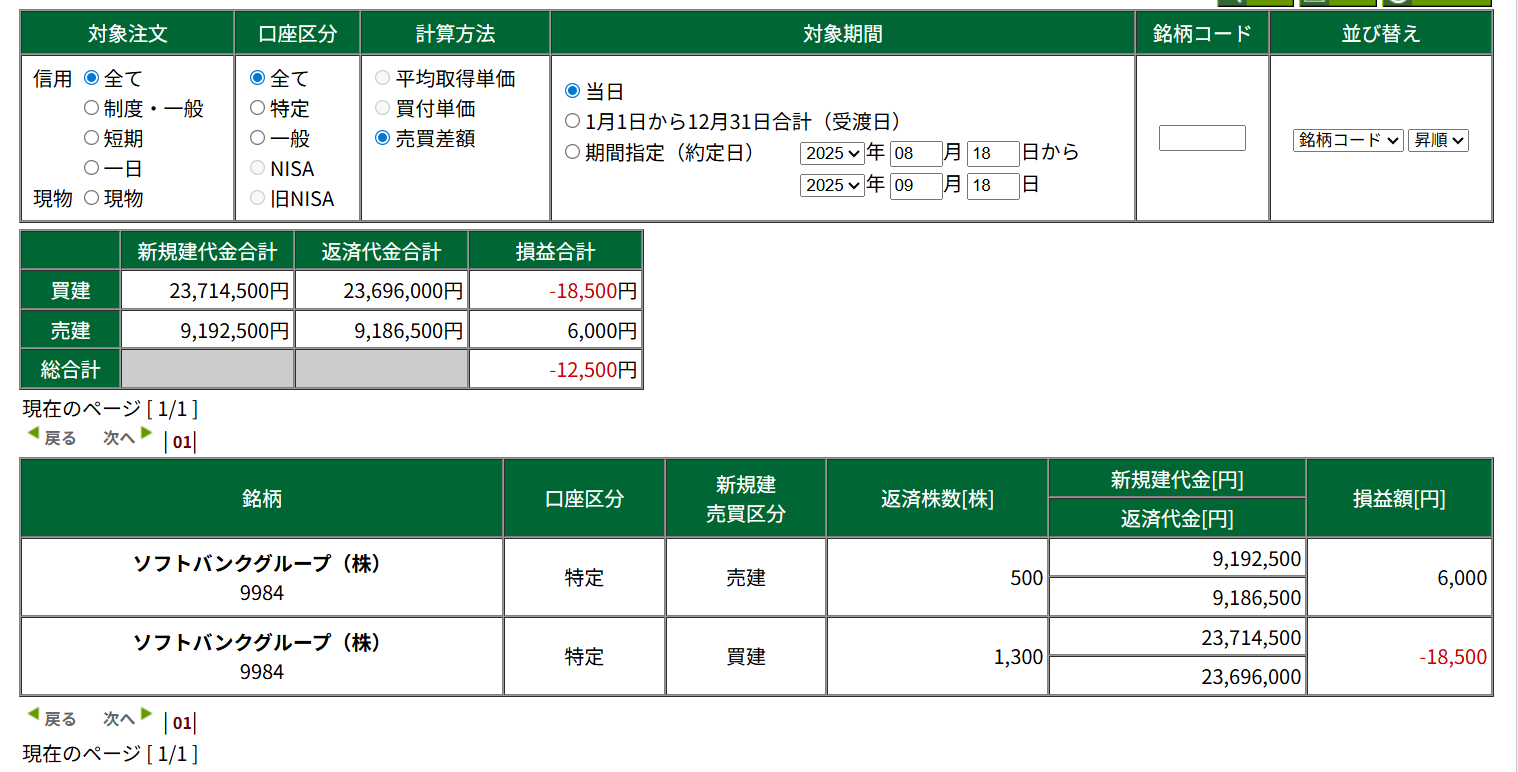Image resolution: width=1518 pixels, height=772 pixels.
Task: Select the 一日 margin radio button
Action: [x=92, y=168]
